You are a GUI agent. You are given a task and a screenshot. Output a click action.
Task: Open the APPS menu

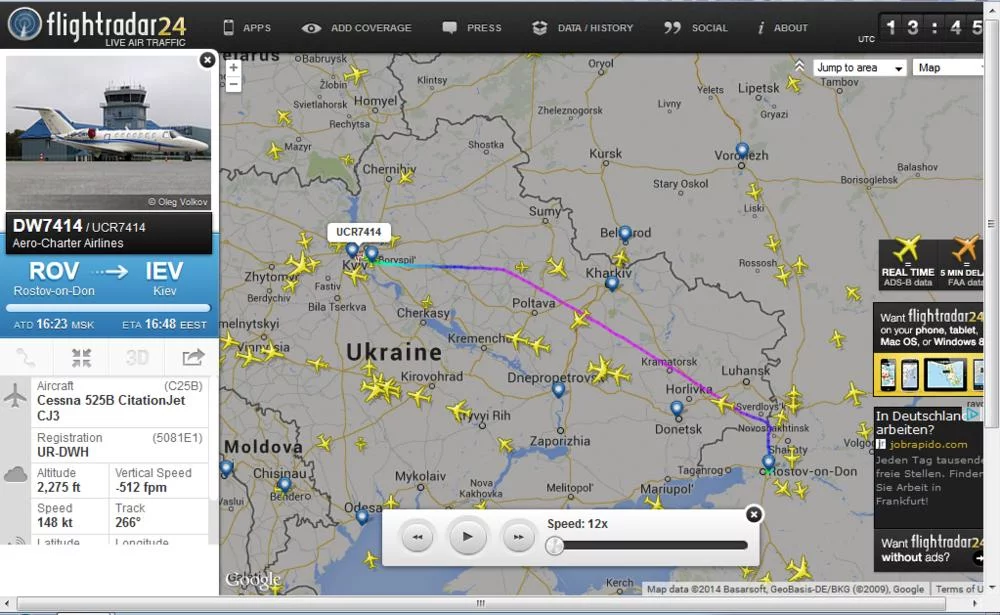[247, 28]
